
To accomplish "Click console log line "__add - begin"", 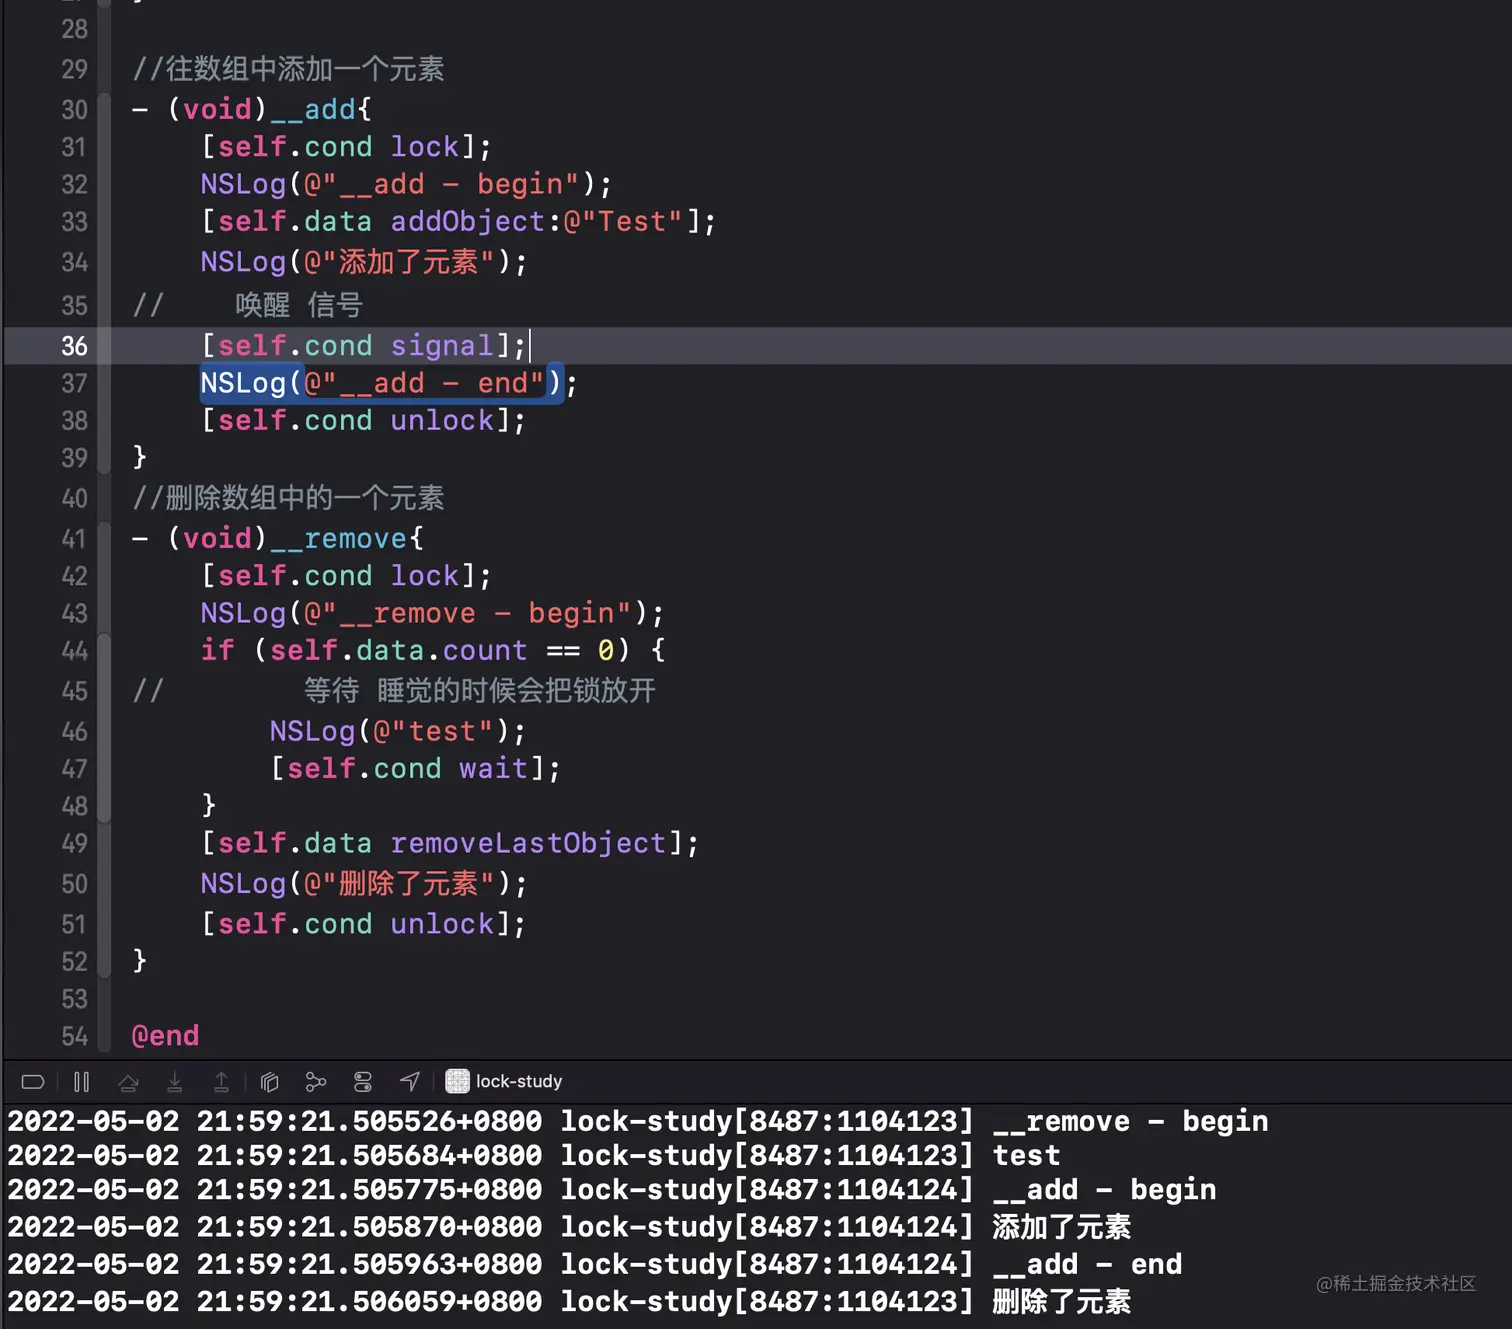I will click(x=612, y=1189).
